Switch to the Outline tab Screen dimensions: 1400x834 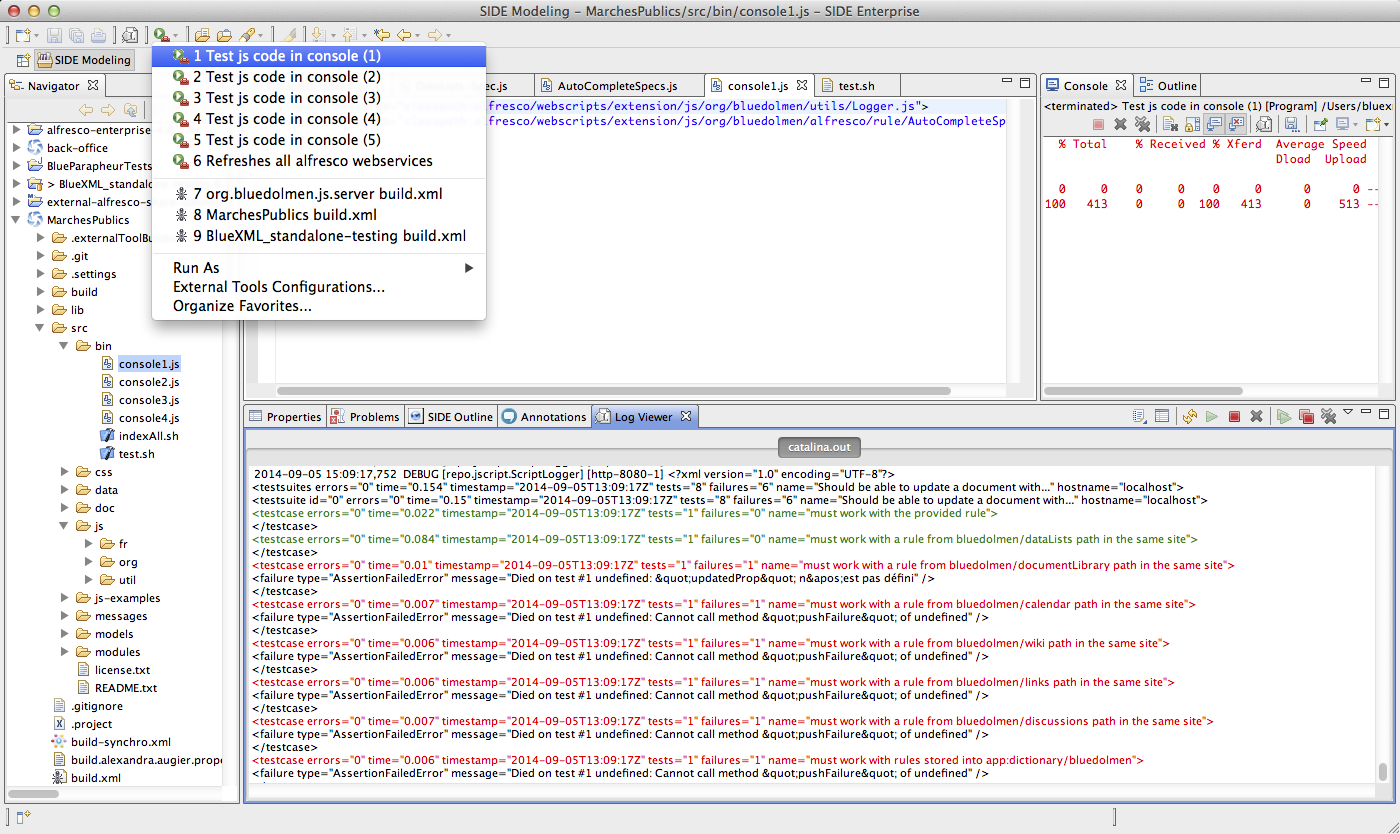1168,86
